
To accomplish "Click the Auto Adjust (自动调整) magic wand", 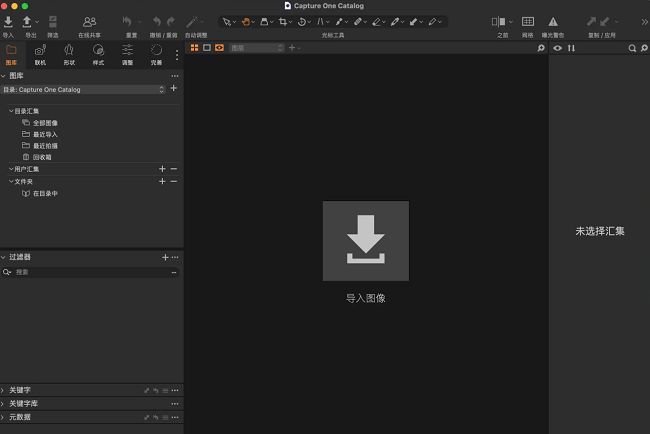I will point(193,21).
